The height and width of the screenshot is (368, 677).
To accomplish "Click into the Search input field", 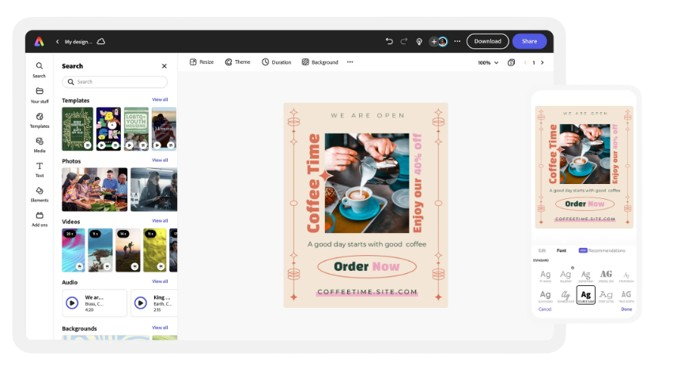I will pos(115,82).
